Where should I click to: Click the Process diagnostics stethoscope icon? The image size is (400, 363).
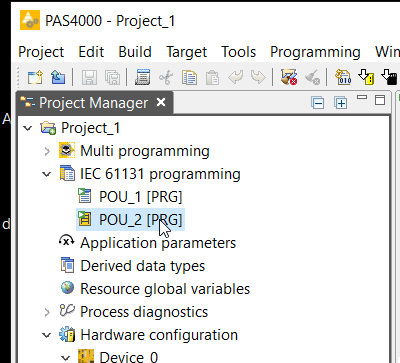67,311
